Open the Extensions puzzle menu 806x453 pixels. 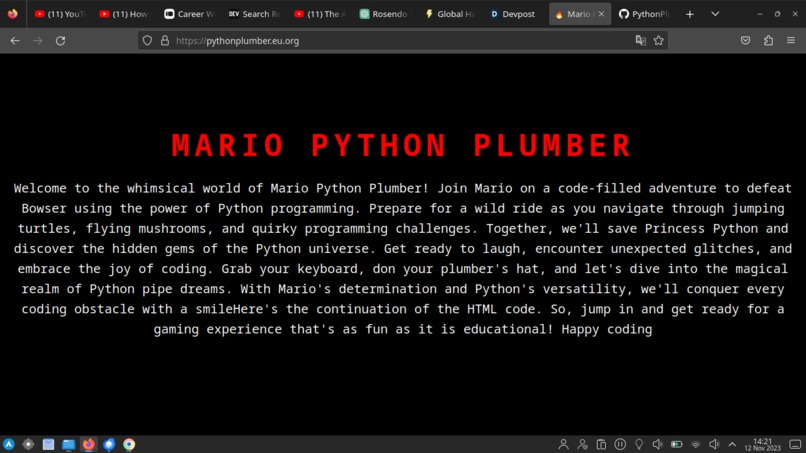point(768,41)
